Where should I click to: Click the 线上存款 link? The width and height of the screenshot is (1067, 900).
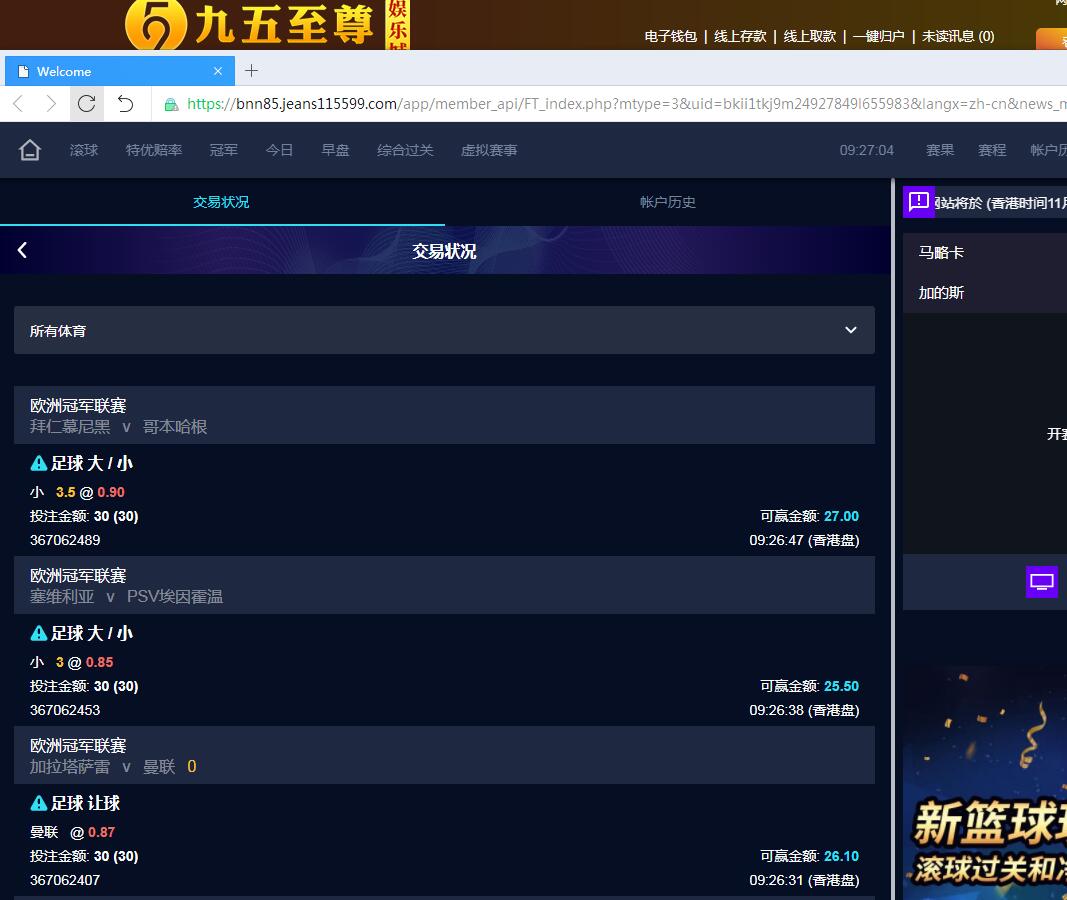tap(740, 36)
